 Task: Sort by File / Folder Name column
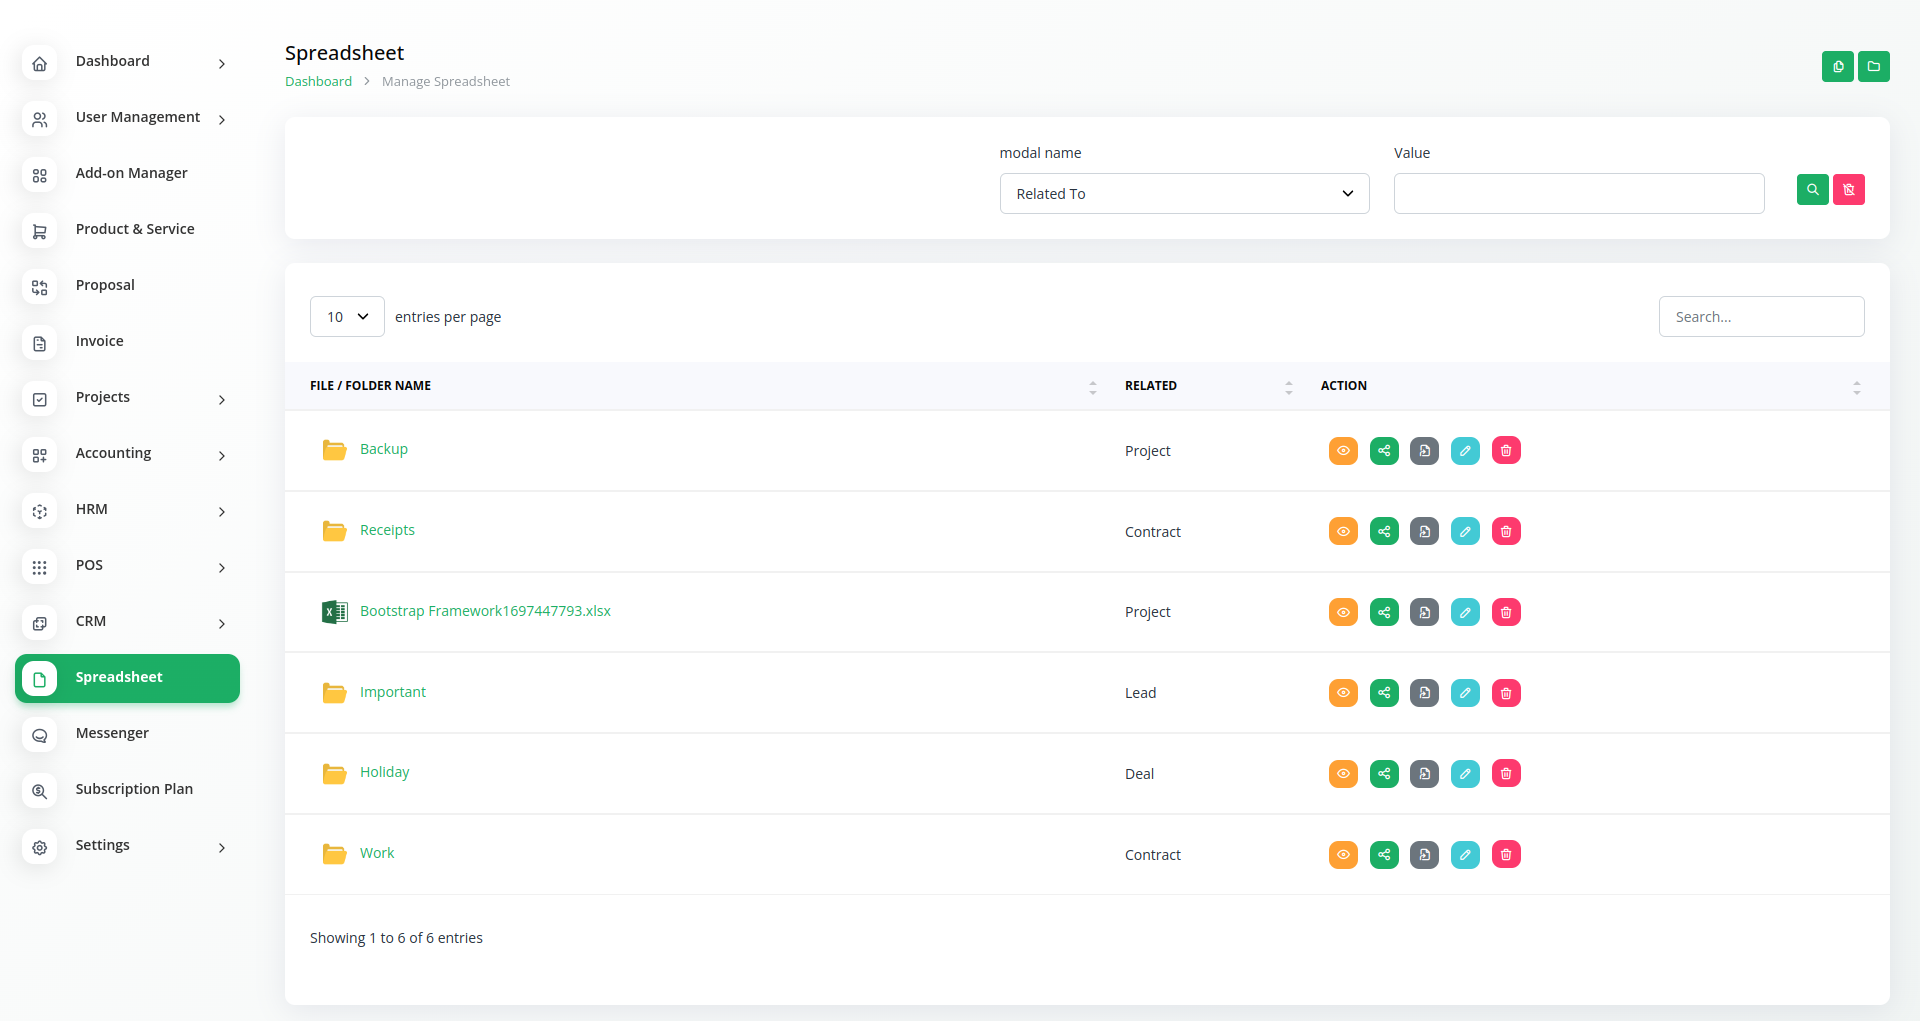pyautogui.click(x=370, y=386)
